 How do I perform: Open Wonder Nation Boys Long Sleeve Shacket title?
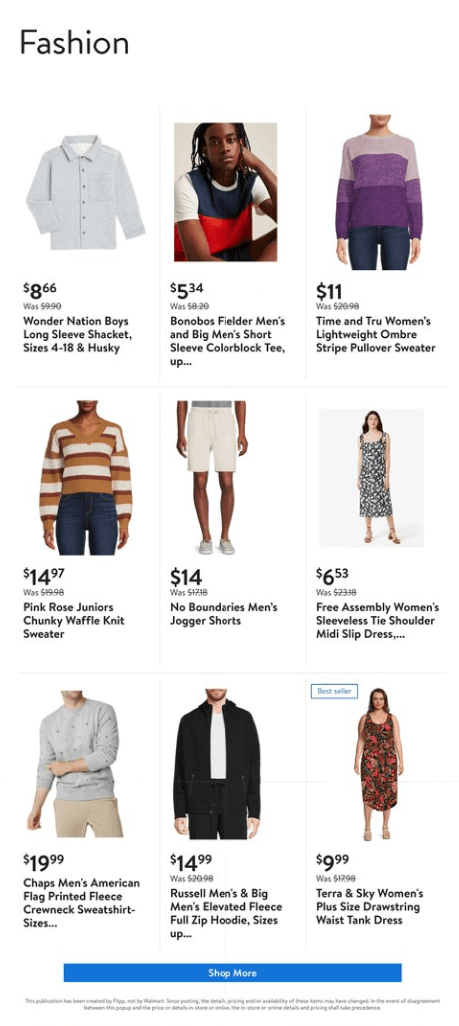(x=78, y=334)
